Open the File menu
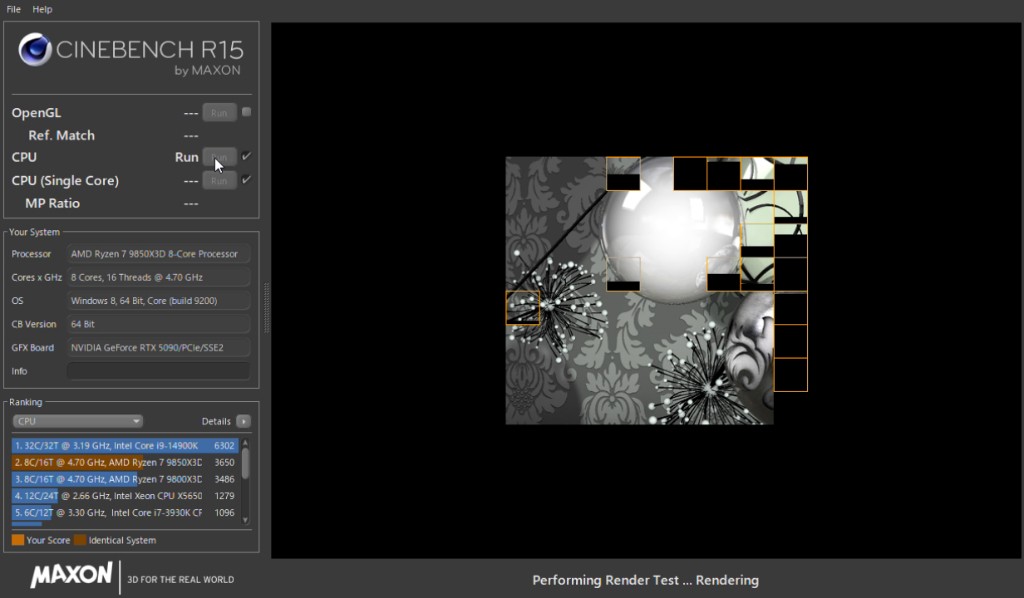This screenshot has height=598, width=1024. (14, 9)
